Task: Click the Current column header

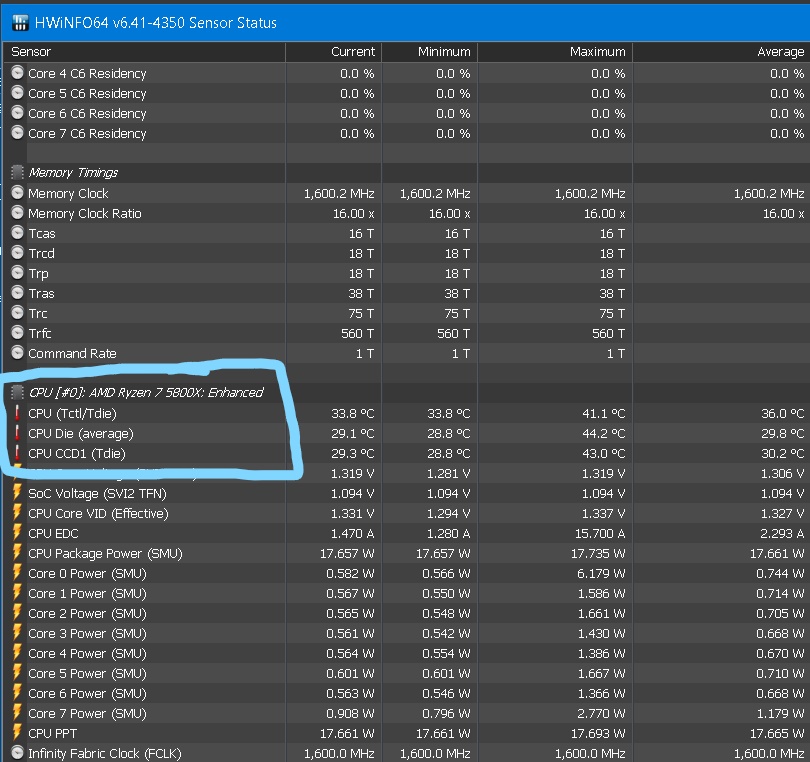Action: 334,52
